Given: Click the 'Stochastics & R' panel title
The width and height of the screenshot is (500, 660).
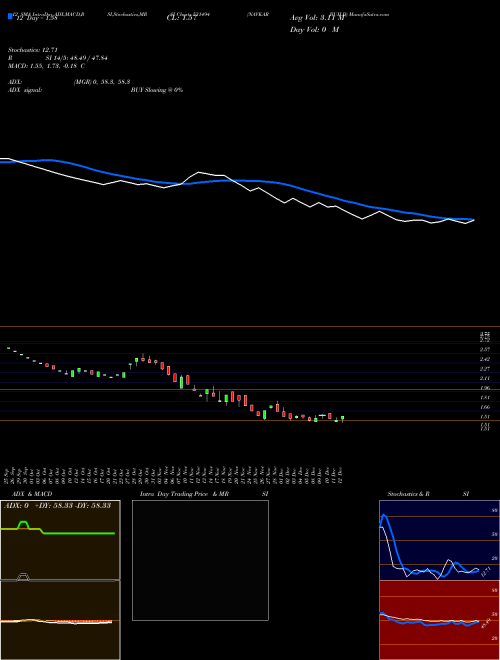Looking at the screenshot, I should 408,494.
